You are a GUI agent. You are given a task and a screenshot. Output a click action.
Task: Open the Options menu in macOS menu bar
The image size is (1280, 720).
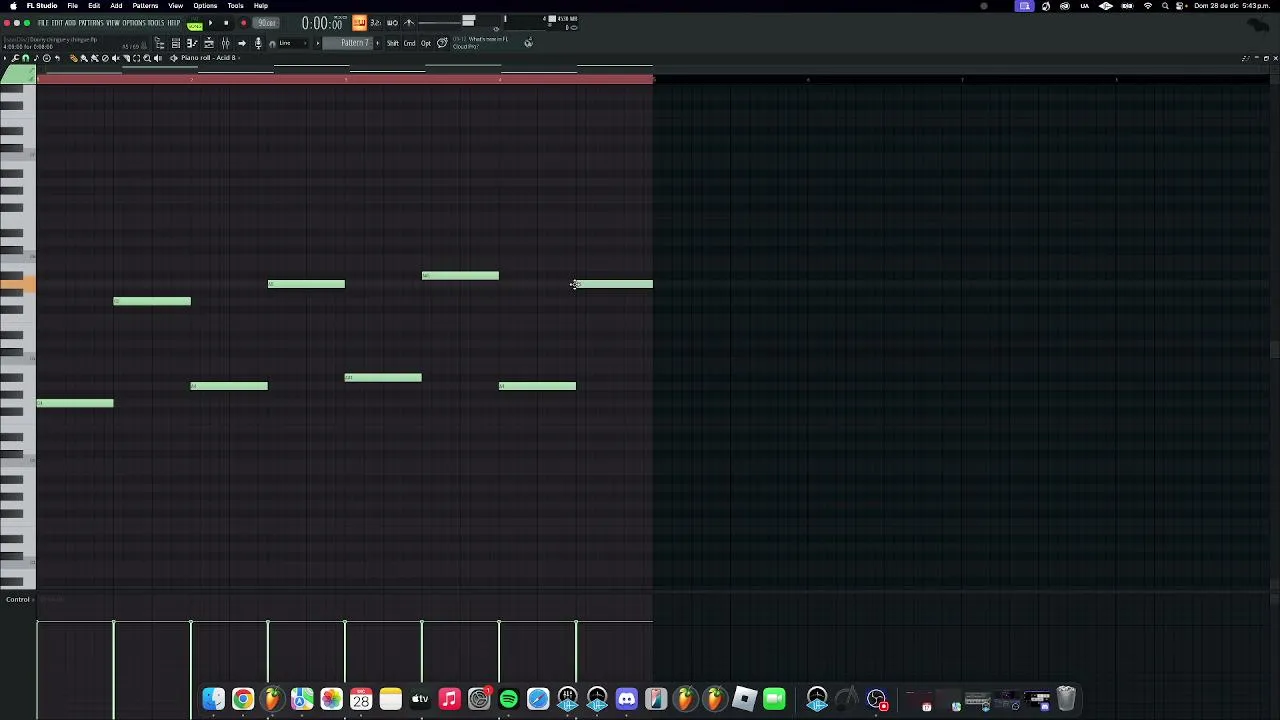coord(205,6)
